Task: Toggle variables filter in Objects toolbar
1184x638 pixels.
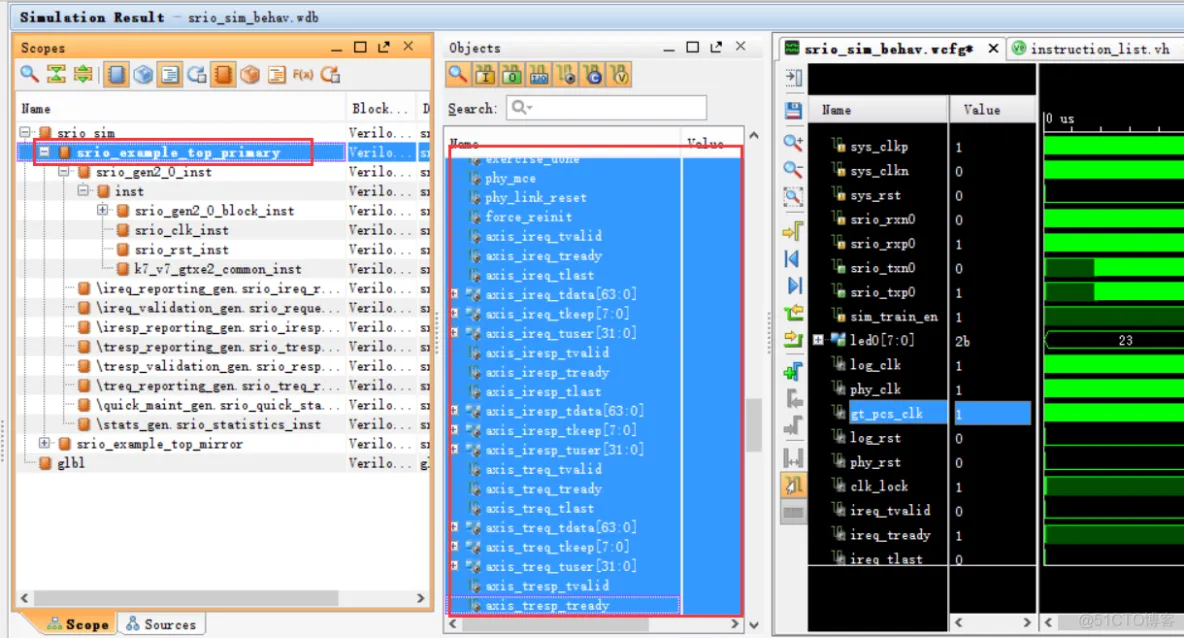Action: [x=620, y=74]
